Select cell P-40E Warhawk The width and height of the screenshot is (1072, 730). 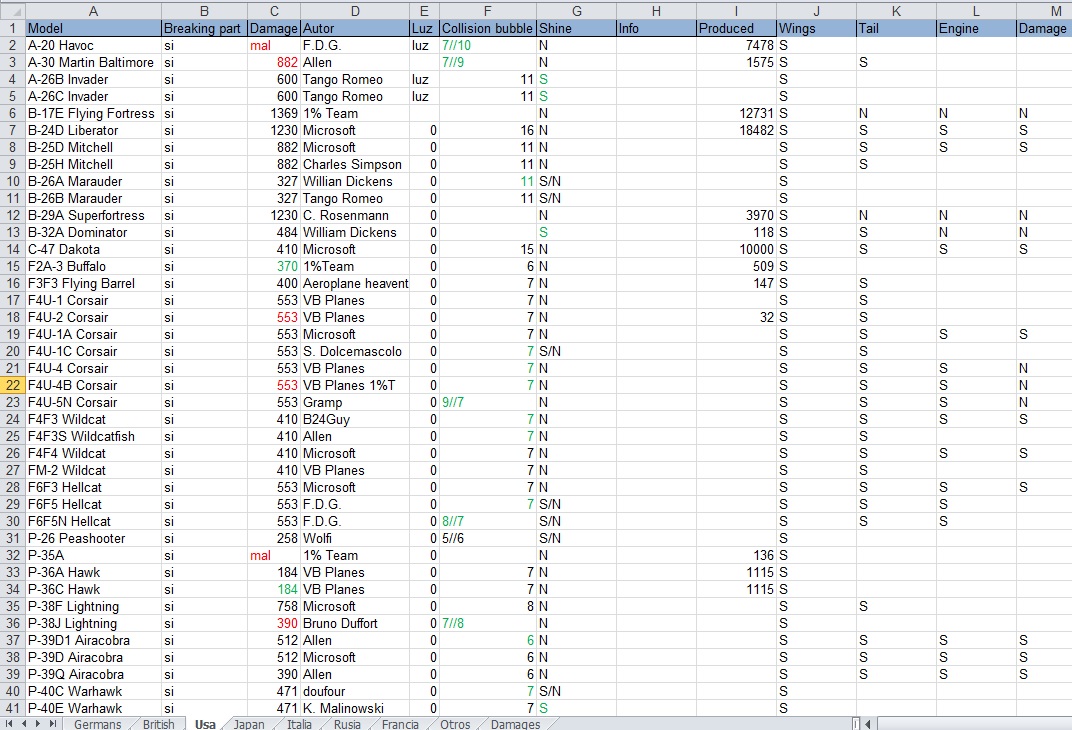pos(94,708)
